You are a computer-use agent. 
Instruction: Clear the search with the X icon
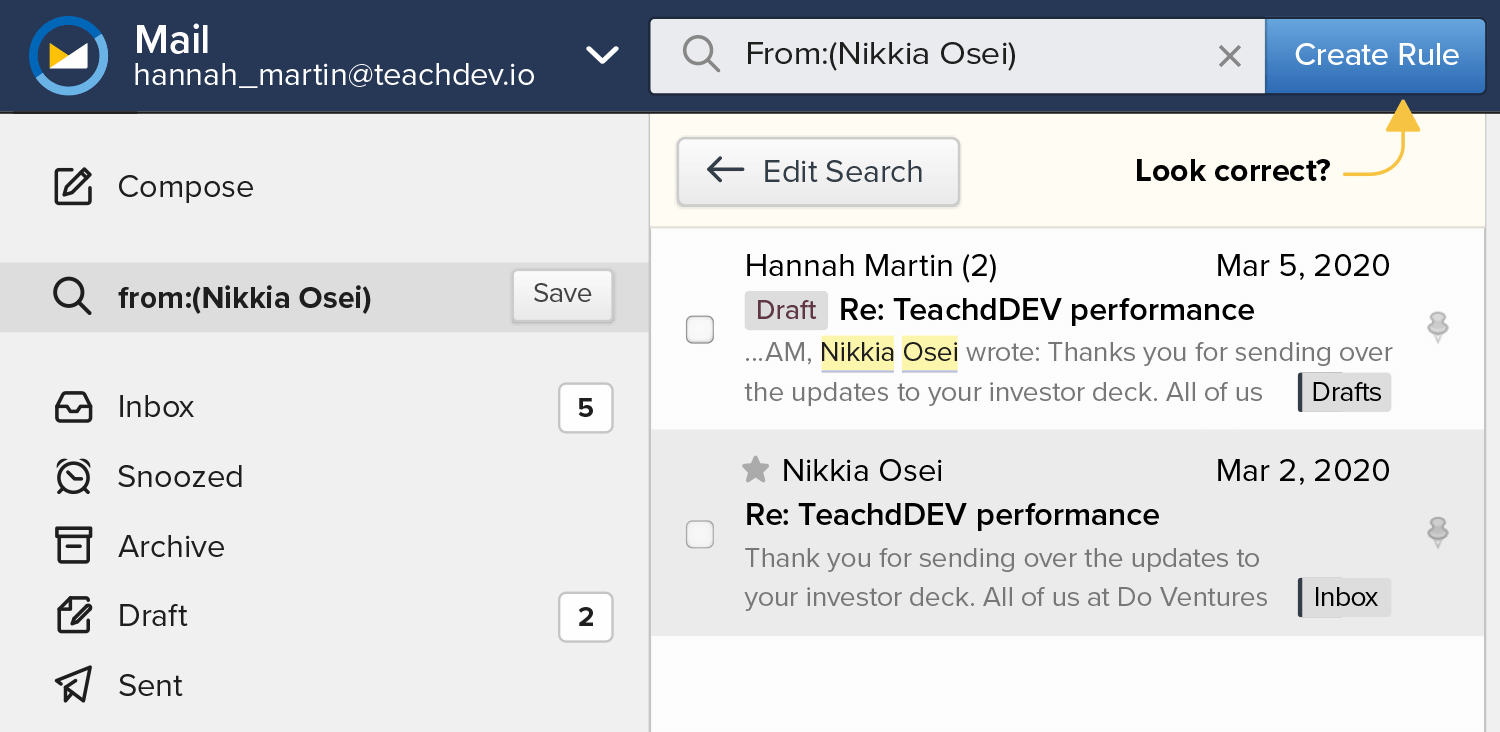pyautogui.click(x=1229, y=56)
